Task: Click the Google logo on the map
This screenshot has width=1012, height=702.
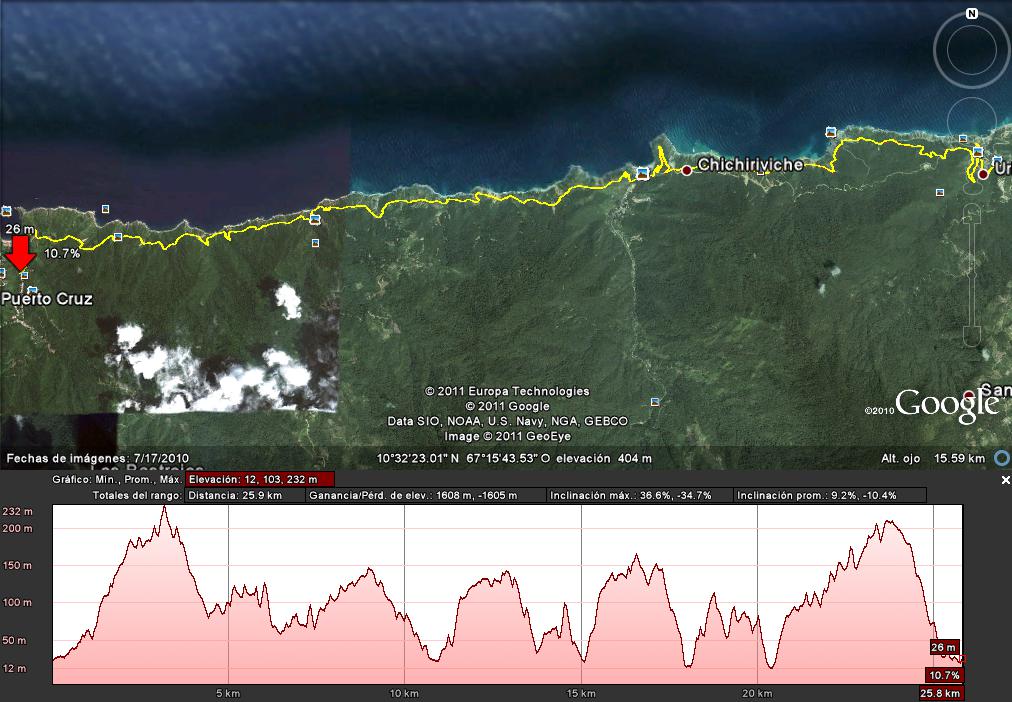Action: (x=946, y=404)
